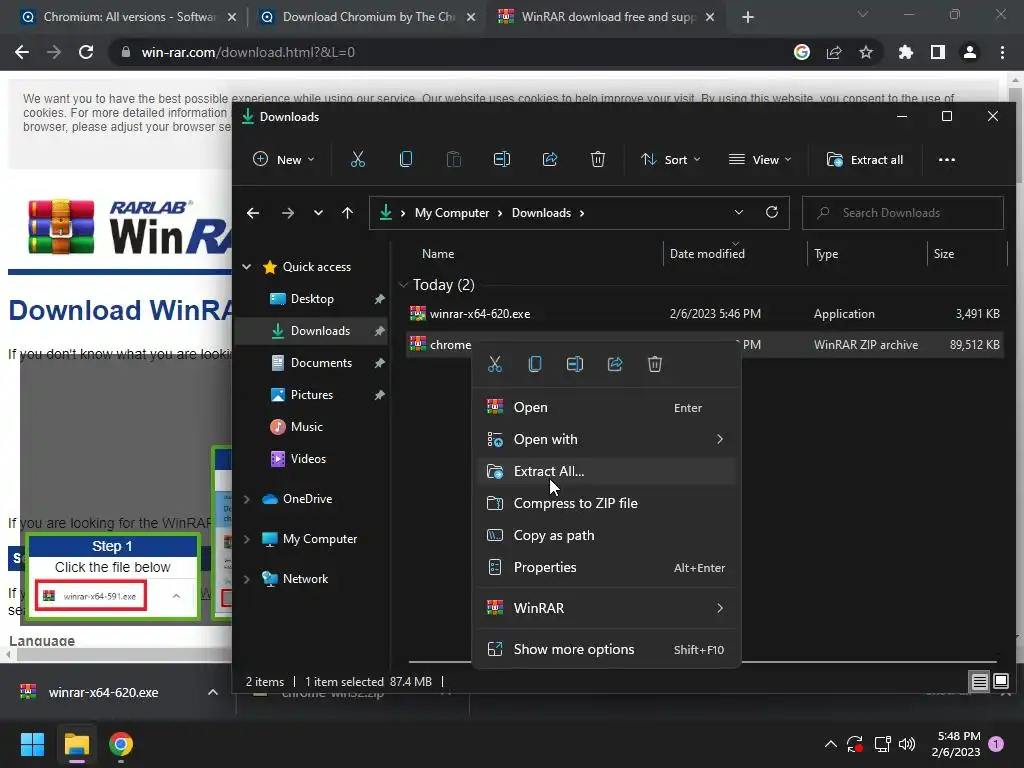The width and height of the screenshot is (1024, 768).
Task: Open Chrome from taskbar
Action: (x=121, y=744)
